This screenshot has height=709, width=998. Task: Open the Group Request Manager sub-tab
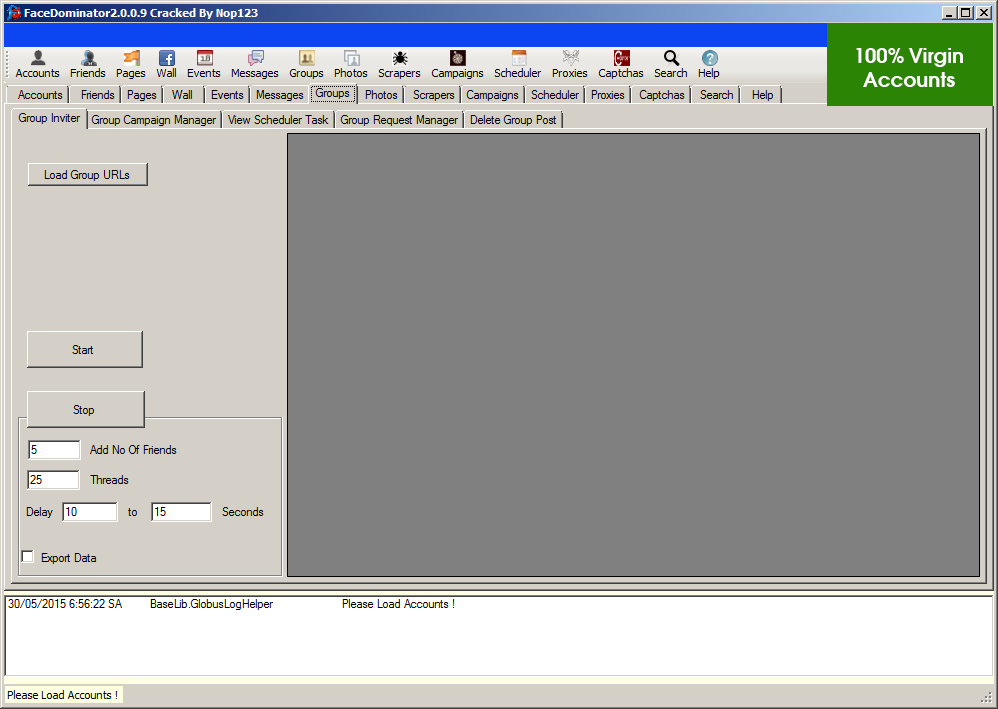pos(399,120)
